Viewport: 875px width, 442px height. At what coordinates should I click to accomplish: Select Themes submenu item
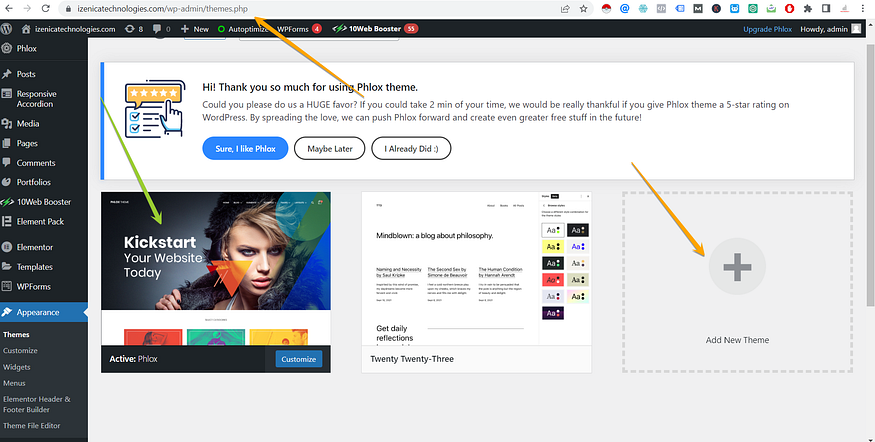(x=16, y=334)
